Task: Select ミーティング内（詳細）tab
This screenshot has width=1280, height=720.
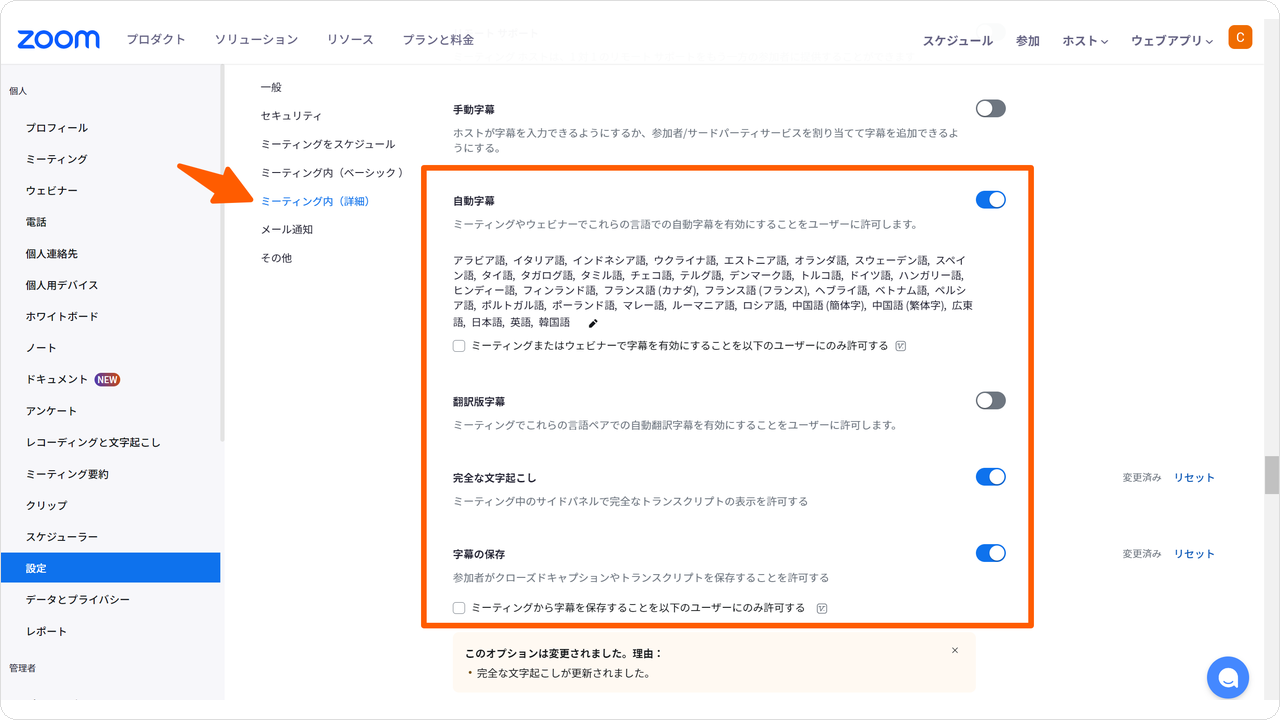Action: (x=315, y=201)
